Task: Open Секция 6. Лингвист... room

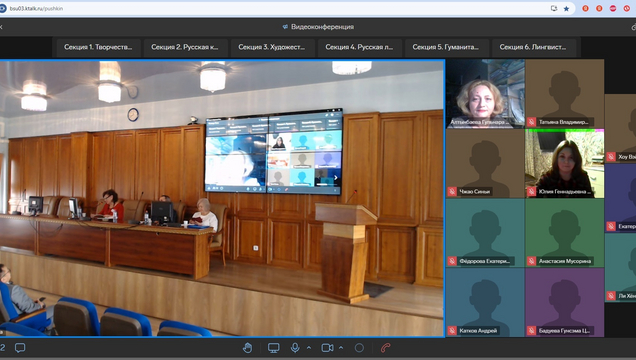Action: 533,47
